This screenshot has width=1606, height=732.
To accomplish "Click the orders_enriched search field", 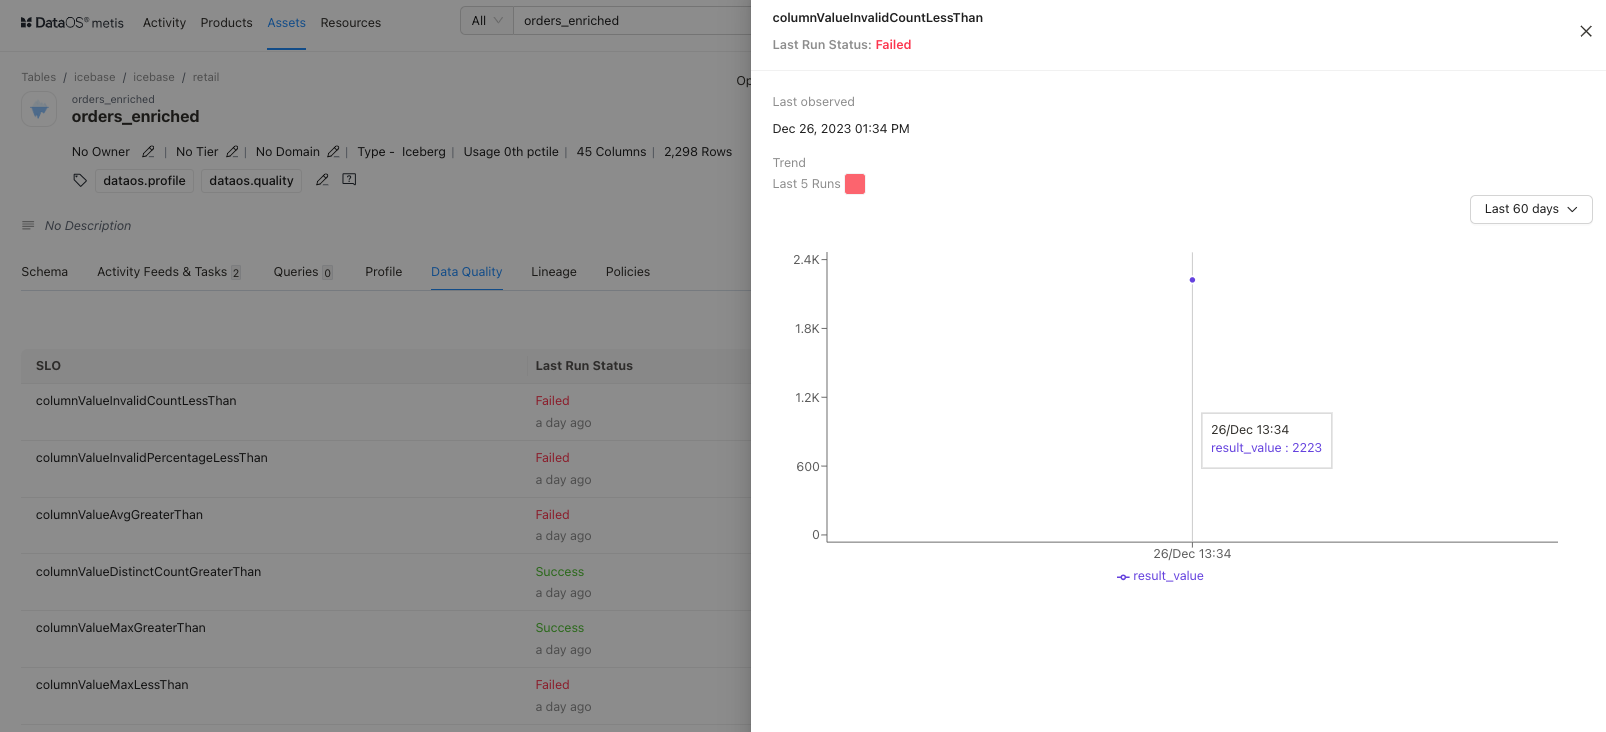I will (632, 21).
